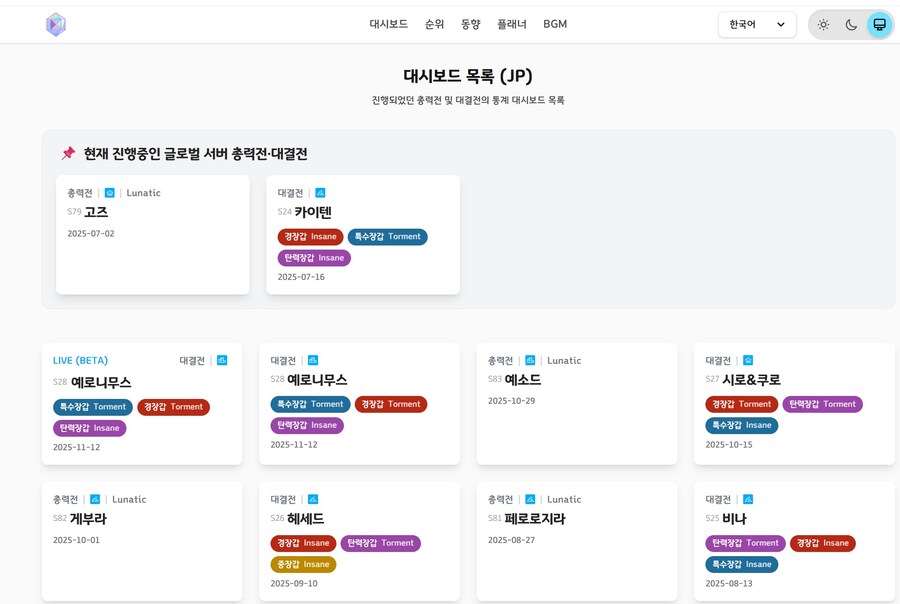Click the 플래너 navigation link
The height and width of the screenshot is (604, 900).
click(511, 24)
